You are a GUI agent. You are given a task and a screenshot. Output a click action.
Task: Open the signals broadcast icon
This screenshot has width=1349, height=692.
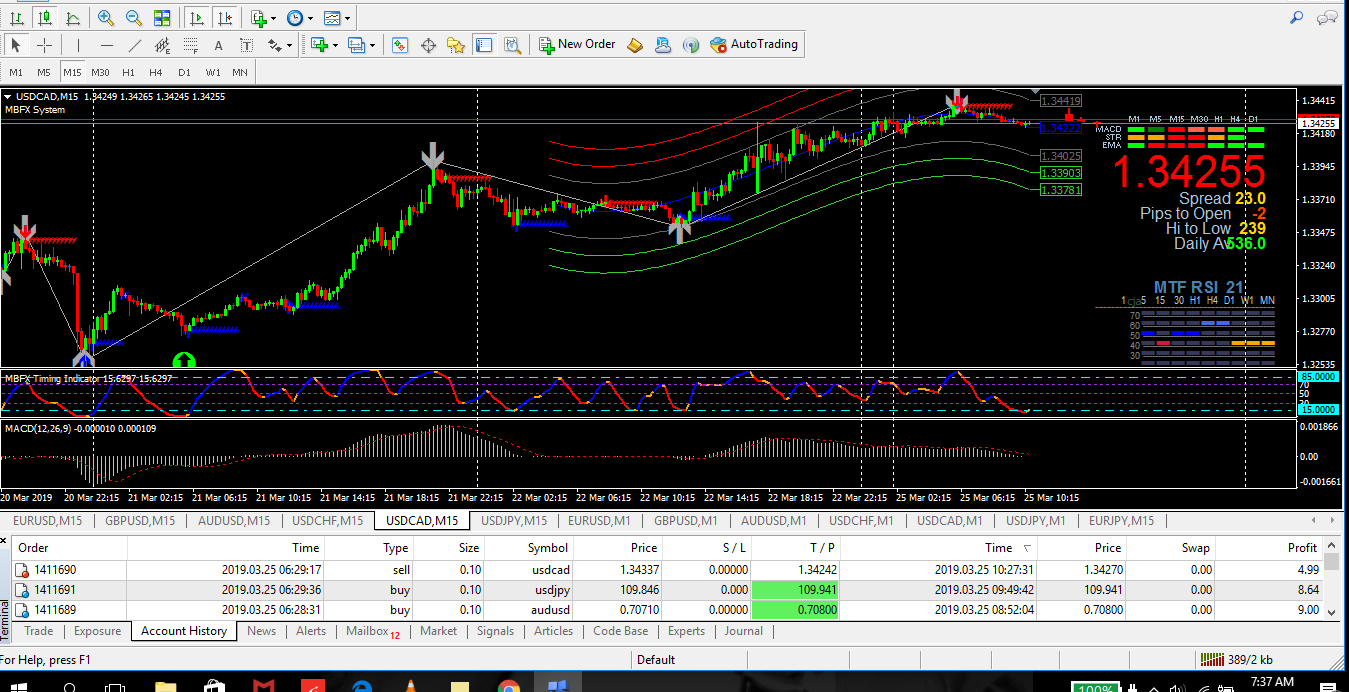click(690, 45)
